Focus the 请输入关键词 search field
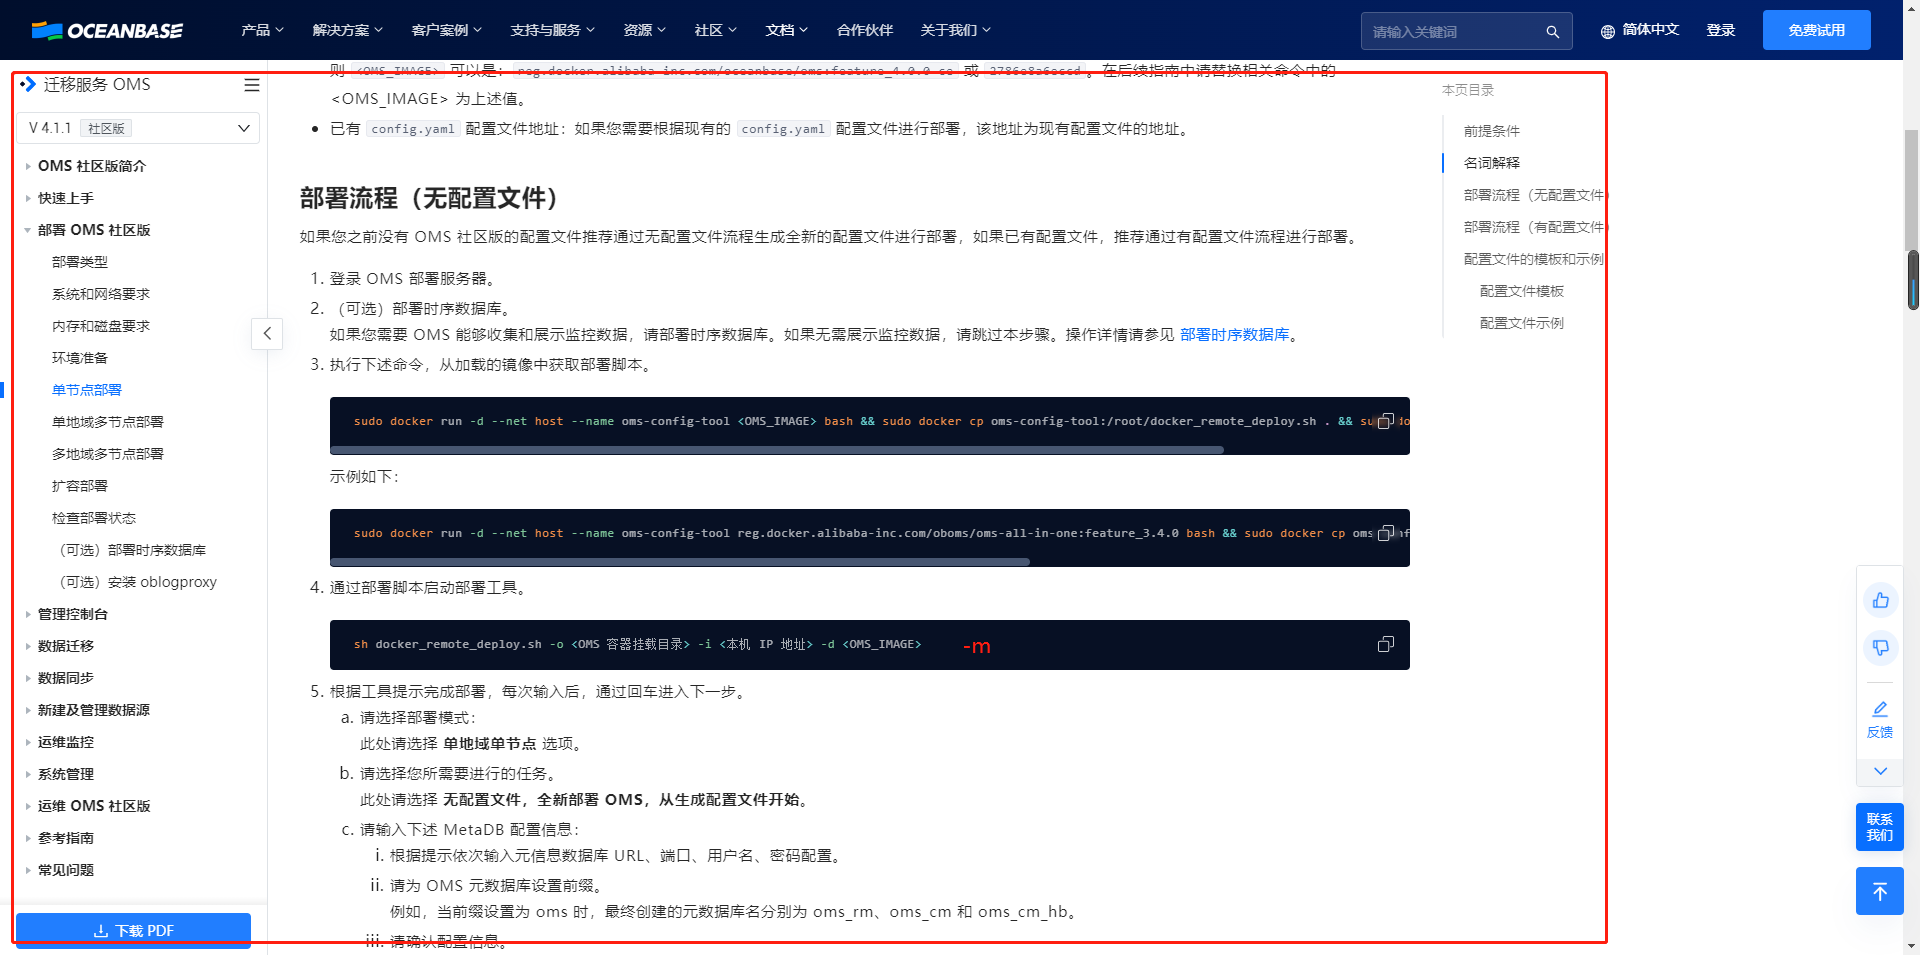Screen dimensions: 1920x955 coord(1466,31)
